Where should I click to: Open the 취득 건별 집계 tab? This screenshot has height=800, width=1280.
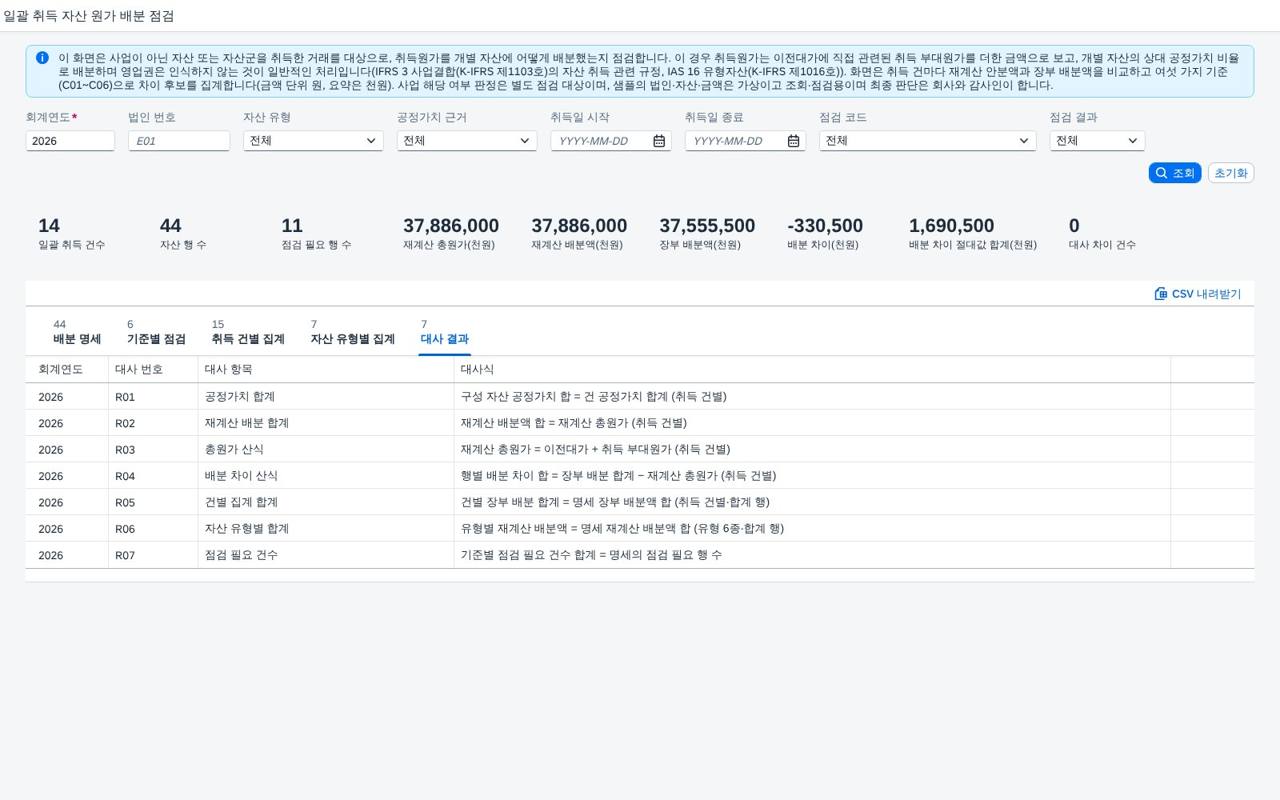click(x=248, y=332)
